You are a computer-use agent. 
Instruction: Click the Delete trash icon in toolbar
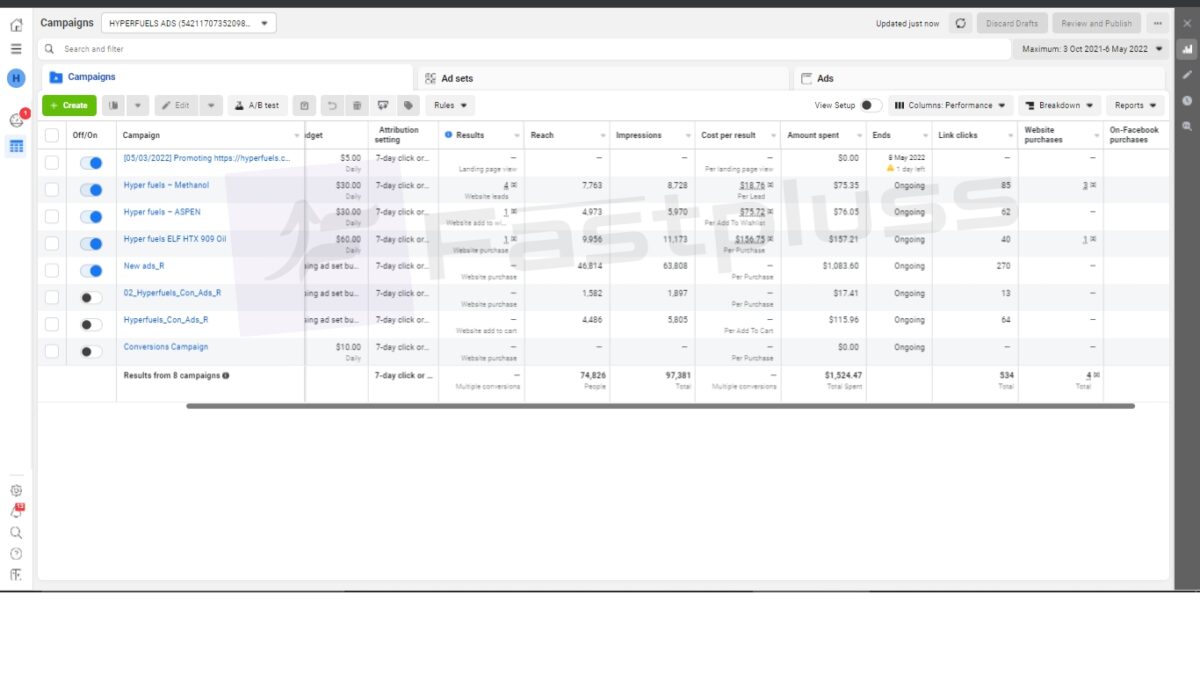[x=357, y=105]
